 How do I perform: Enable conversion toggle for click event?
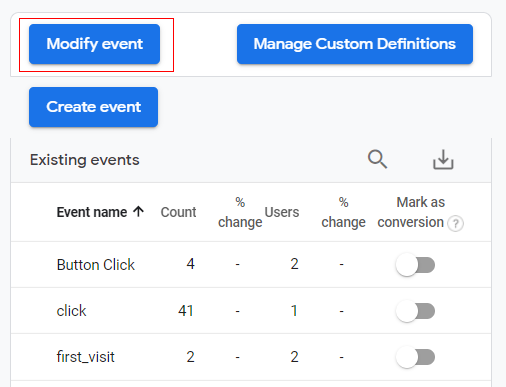pos(415,311)
